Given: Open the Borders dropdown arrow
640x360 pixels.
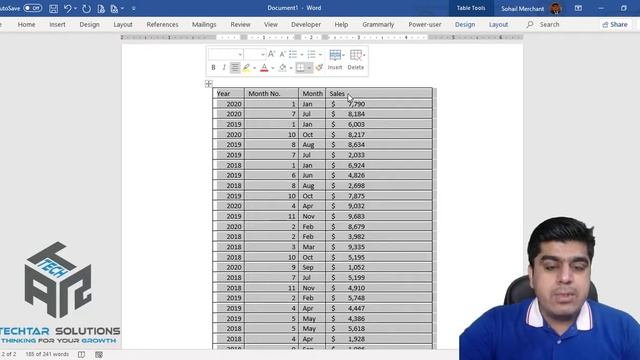Looking at the screenshot, I should pyautogui.click(x=309, y=68).
